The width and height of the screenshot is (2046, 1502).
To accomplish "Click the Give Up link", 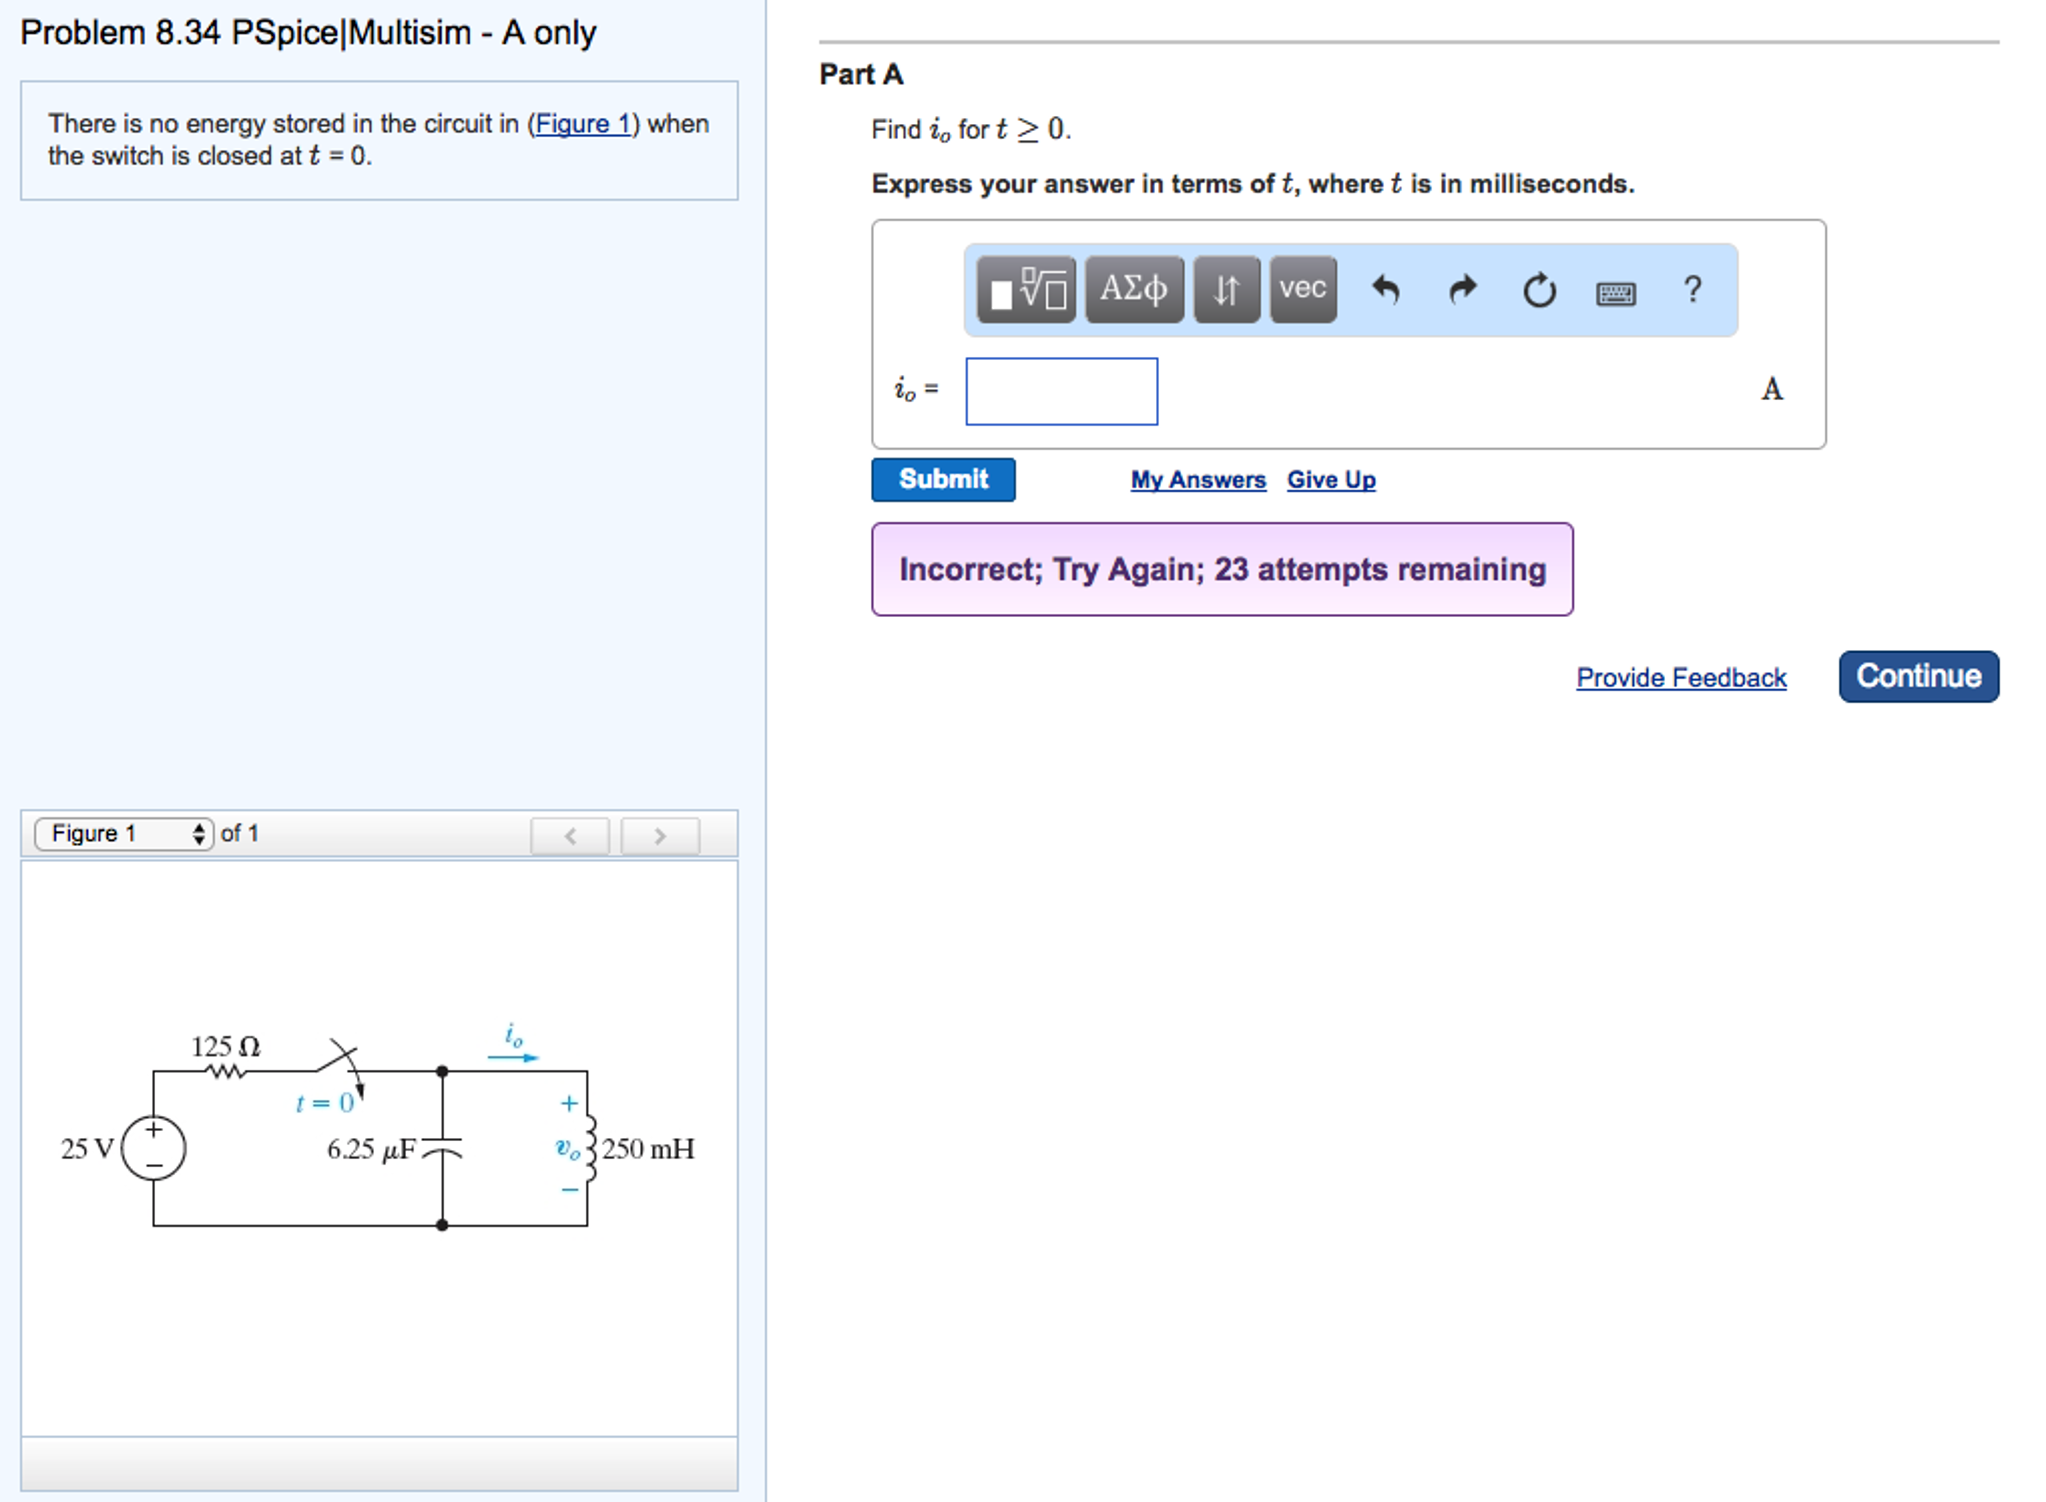I will point(1331,480).
